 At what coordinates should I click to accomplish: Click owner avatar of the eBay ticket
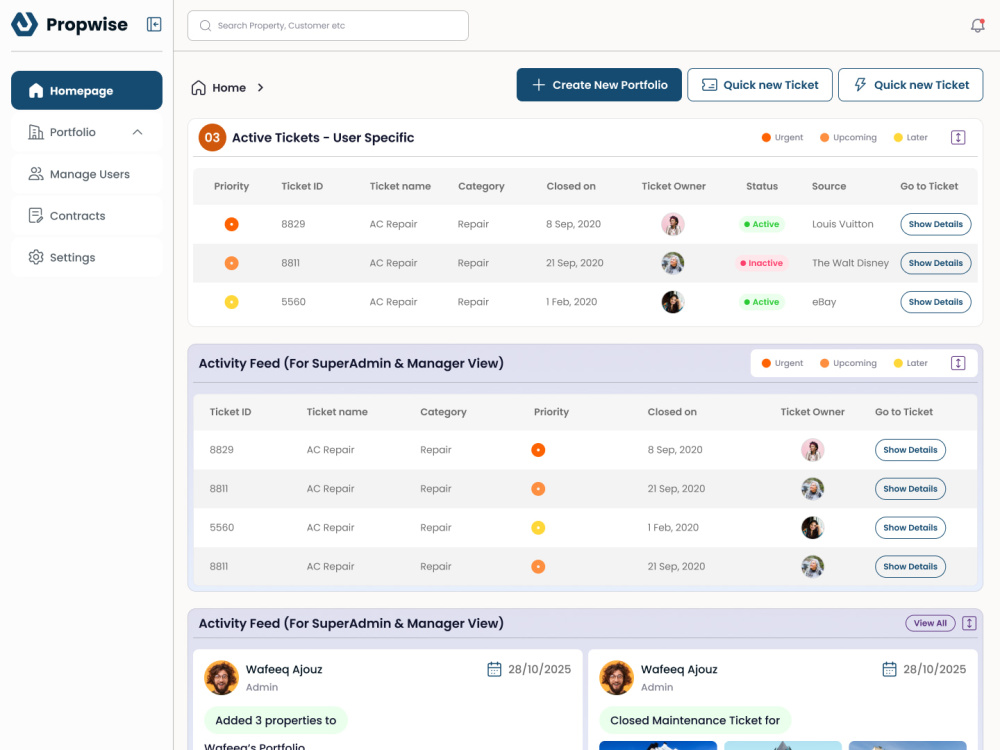pyautogui.click(x=673, y=302)
